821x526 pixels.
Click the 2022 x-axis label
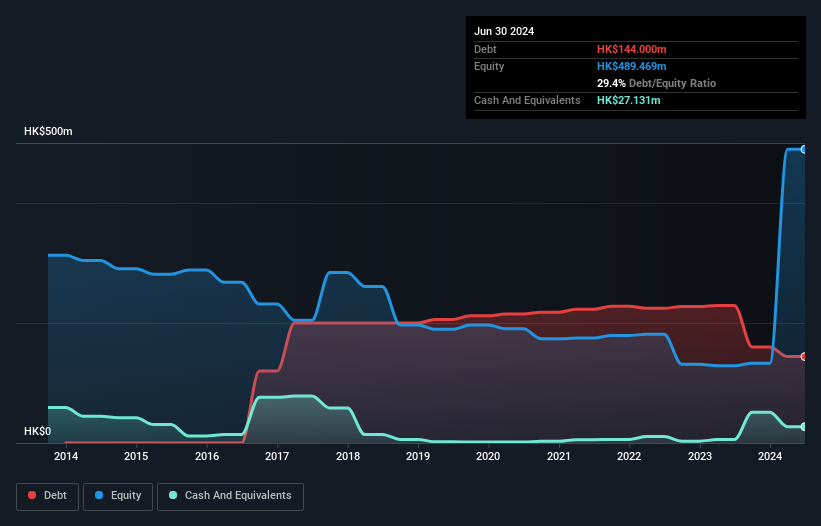[629, 456]
